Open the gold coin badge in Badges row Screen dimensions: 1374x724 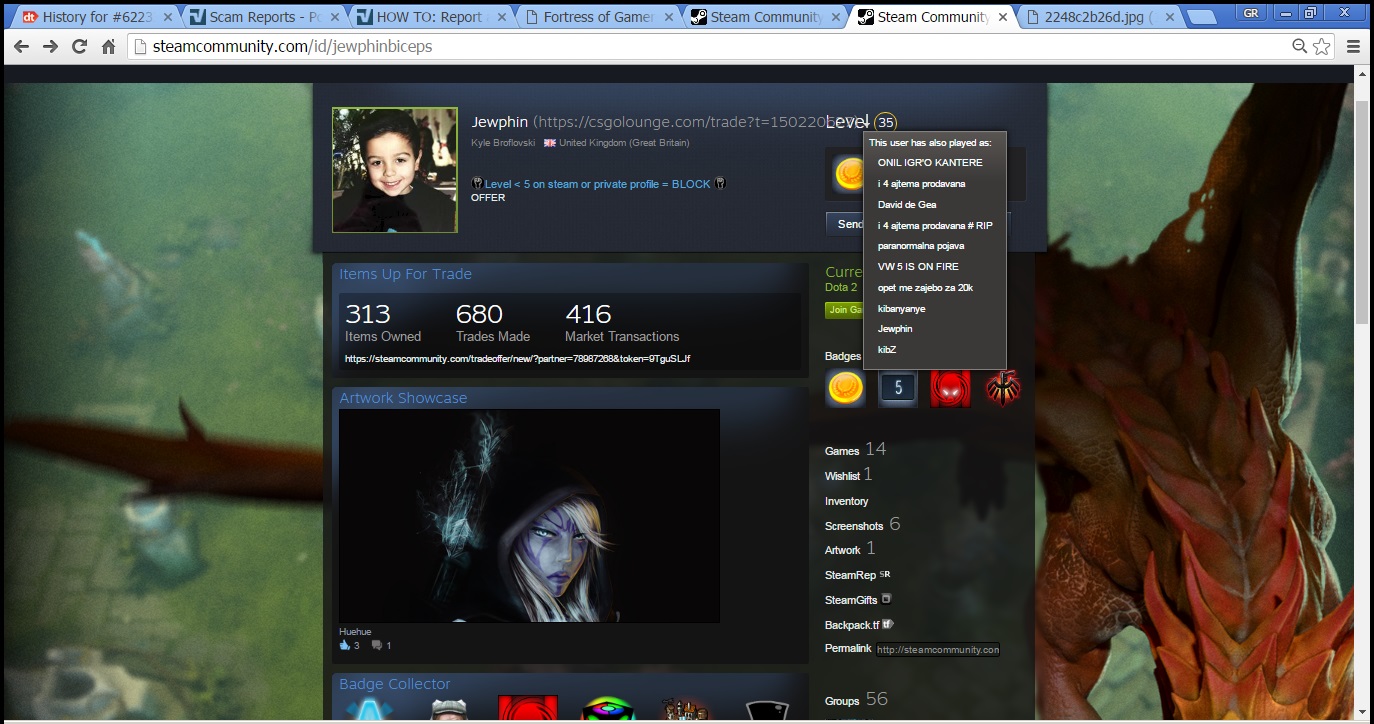(x=845, y=388)
